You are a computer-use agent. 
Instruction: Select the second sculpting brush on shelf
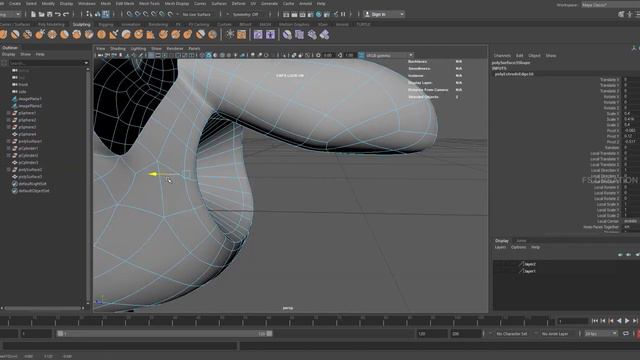coord(16,35)
